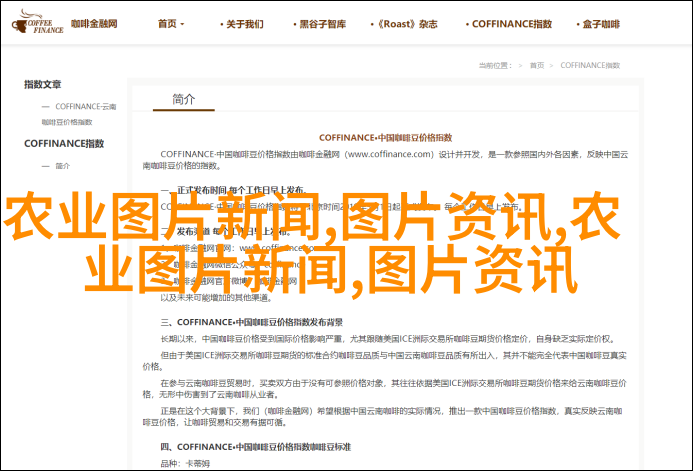Open 关于我们 in the navigation bar
This screenshot has height=472, width=694.
click(242, 24)
